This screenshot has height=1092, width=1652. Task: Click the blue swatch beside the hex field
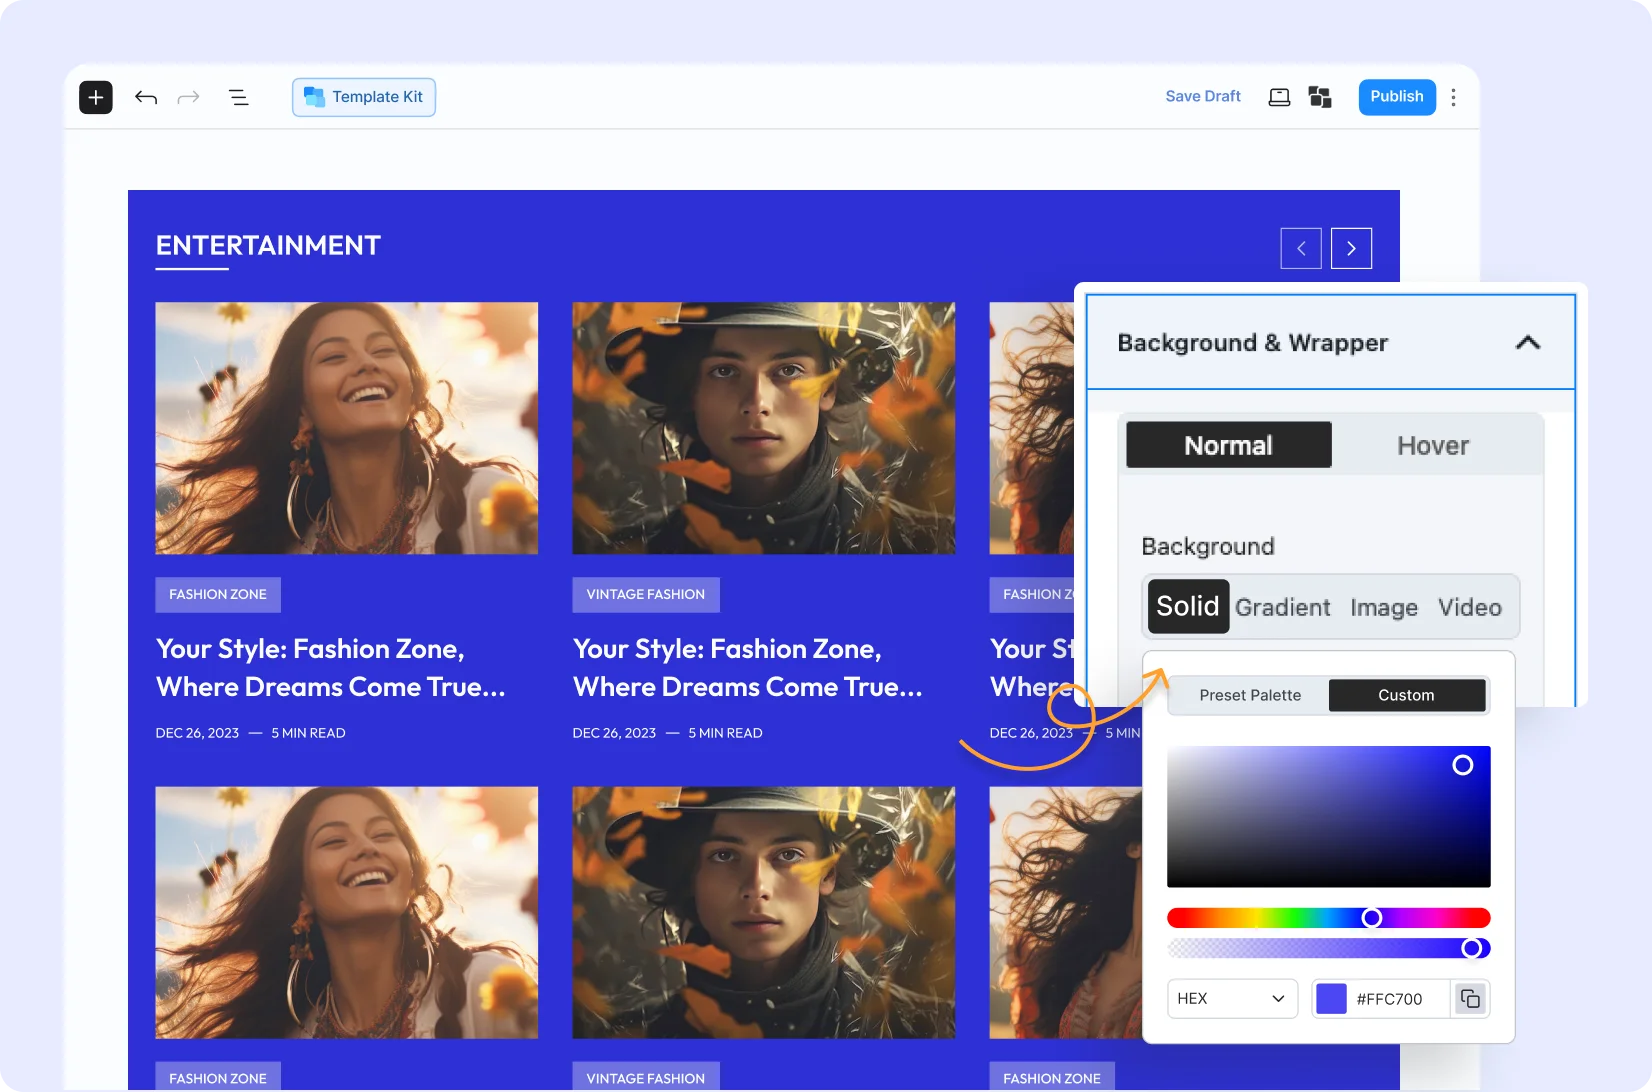1331,998
